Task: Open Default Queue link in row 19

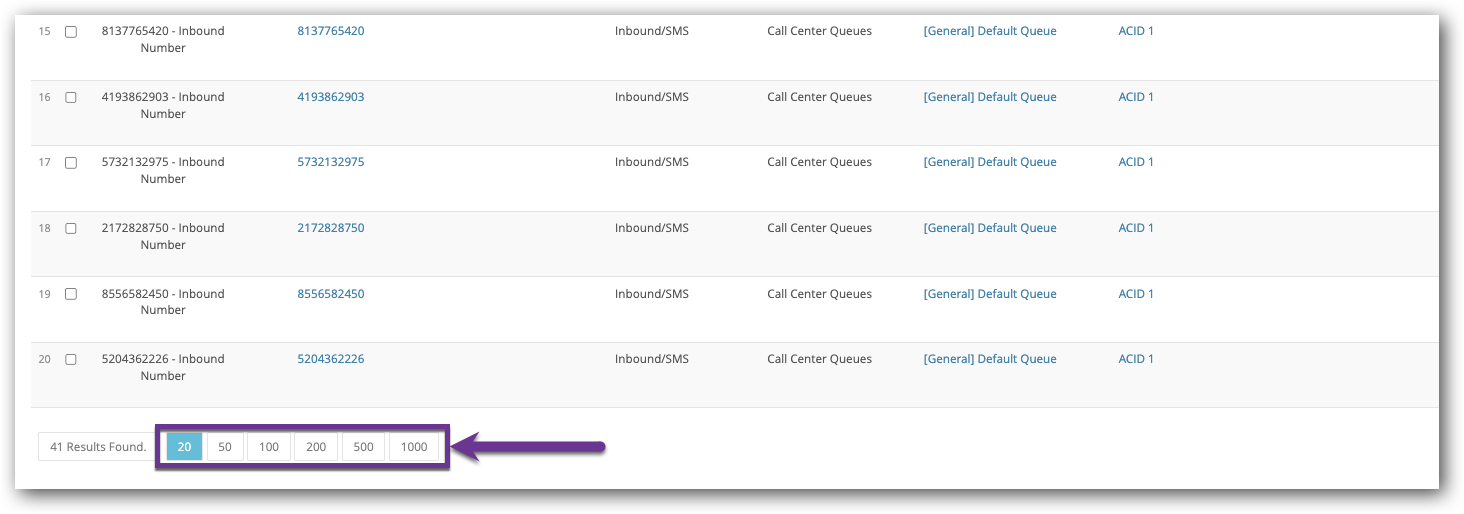Action: [990, 294]
